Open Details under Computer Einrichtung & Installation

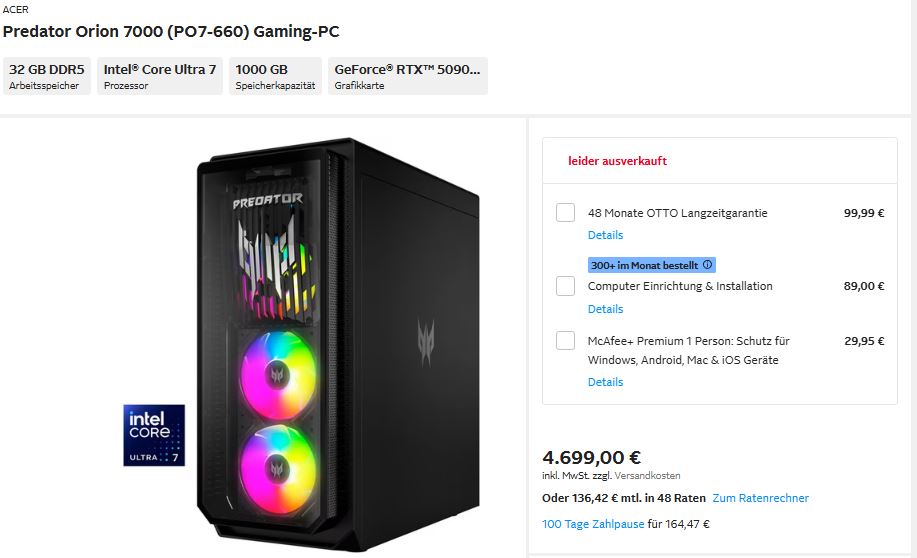605,309
